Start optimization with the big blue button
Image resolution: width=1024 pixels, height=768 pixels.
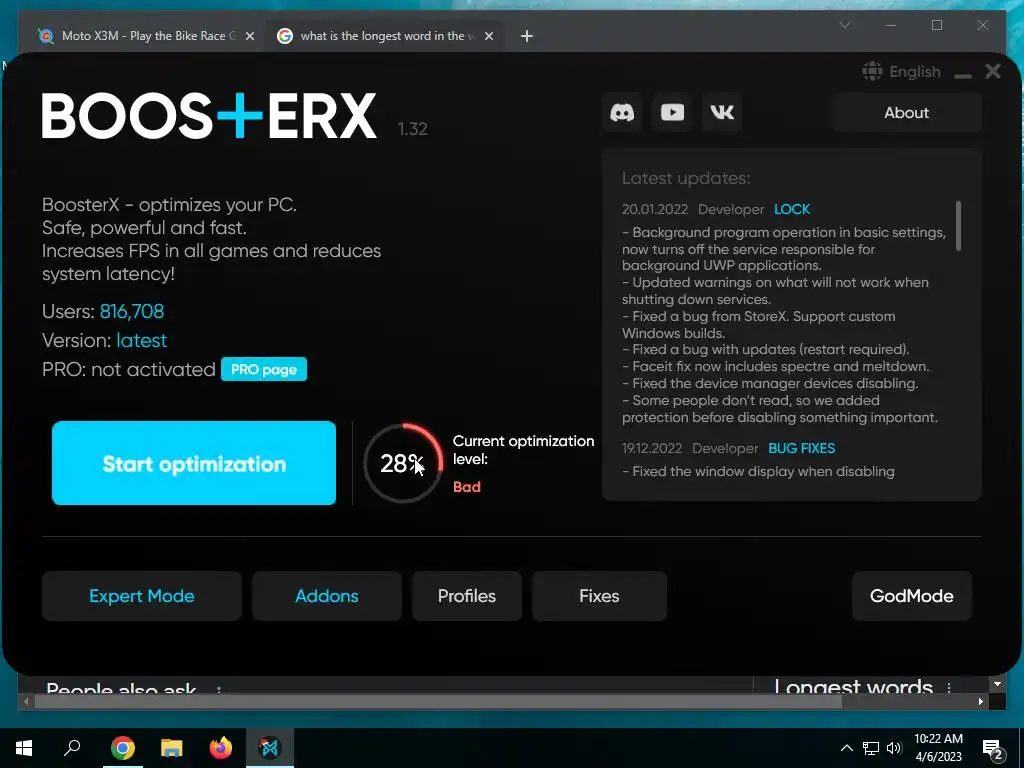tap(194, 463)
